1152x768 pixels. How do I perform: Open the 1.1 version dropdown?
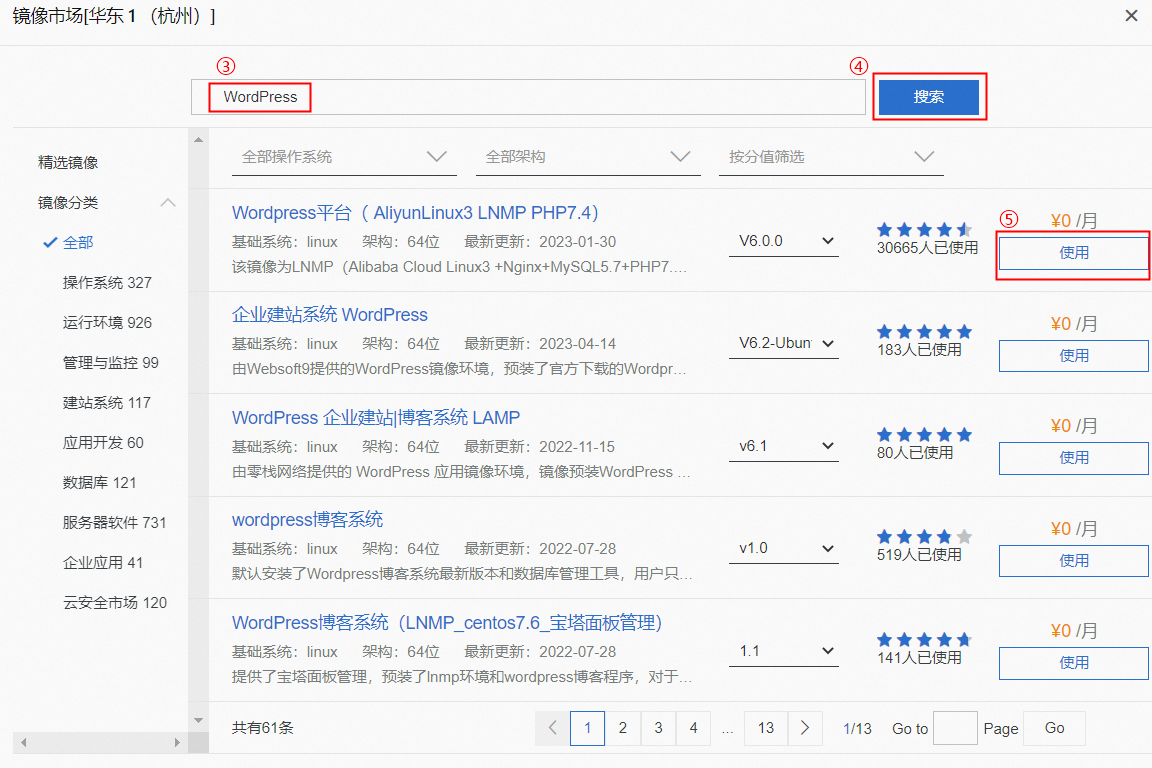pyautogui.click(x=783, y=651)
